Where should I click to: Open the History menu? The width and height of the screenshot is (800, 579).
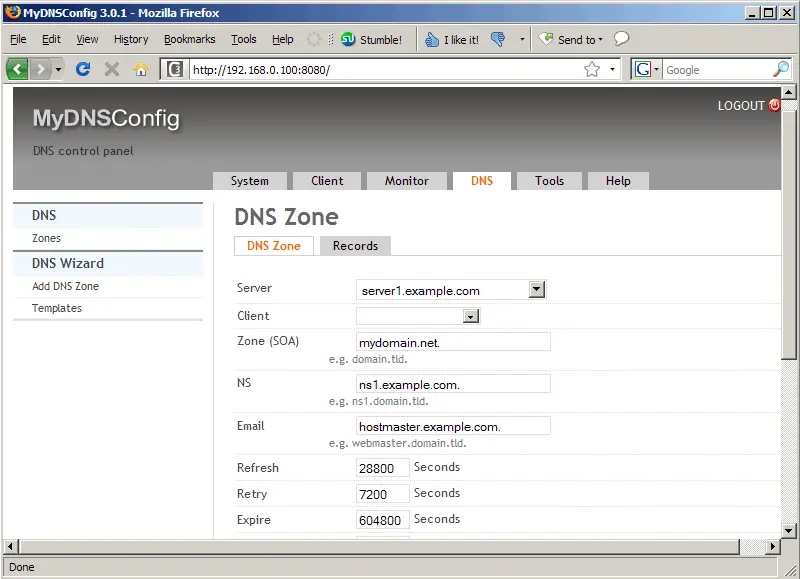coord(131,39)
